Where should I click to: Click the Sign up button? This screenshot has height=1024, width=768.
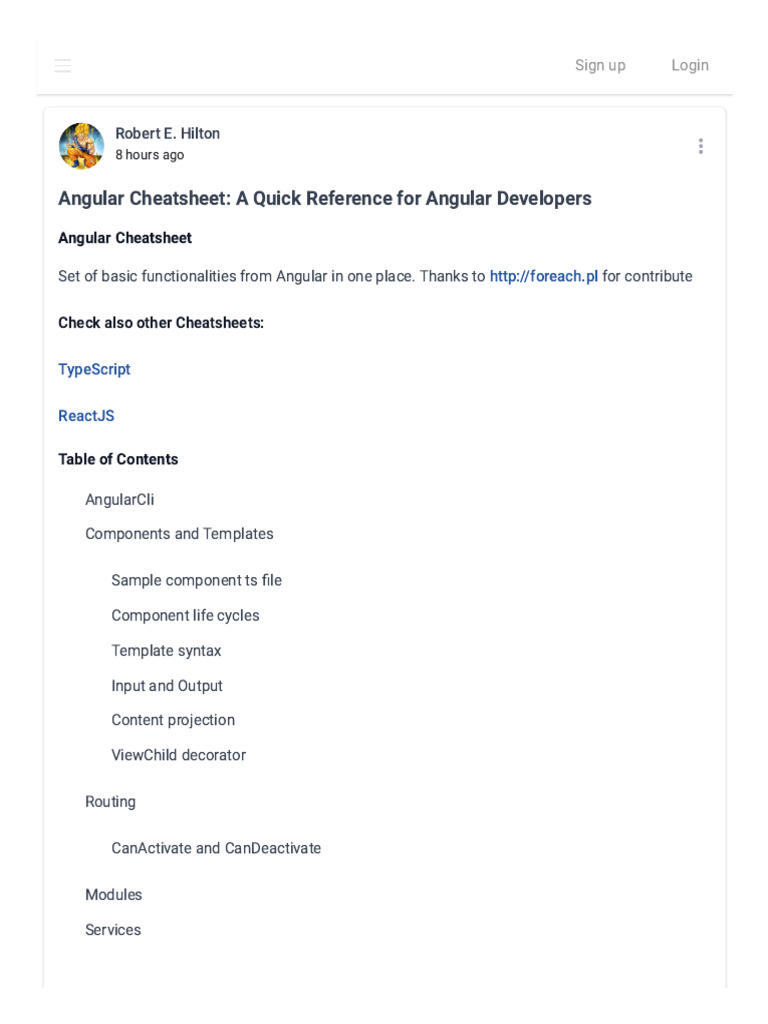(x=600, y=65)
